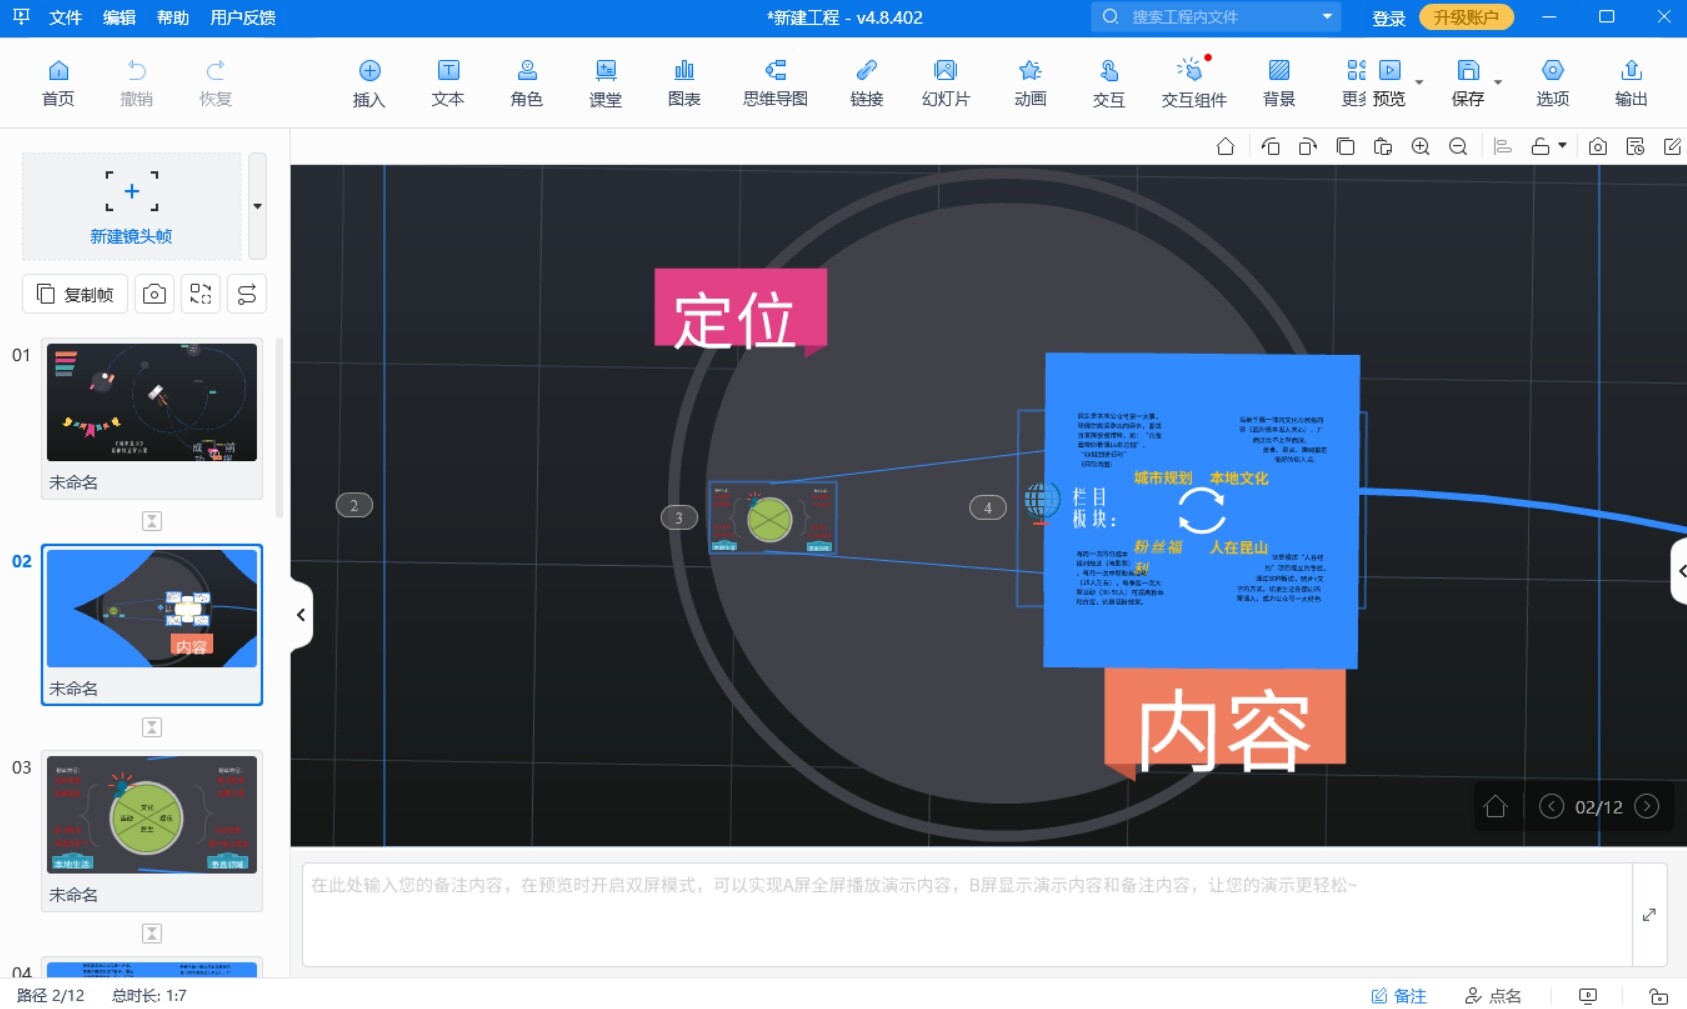Open the 角色 character tool
This screenshot has height=1009, width=1687.
[x=527, y=82]
